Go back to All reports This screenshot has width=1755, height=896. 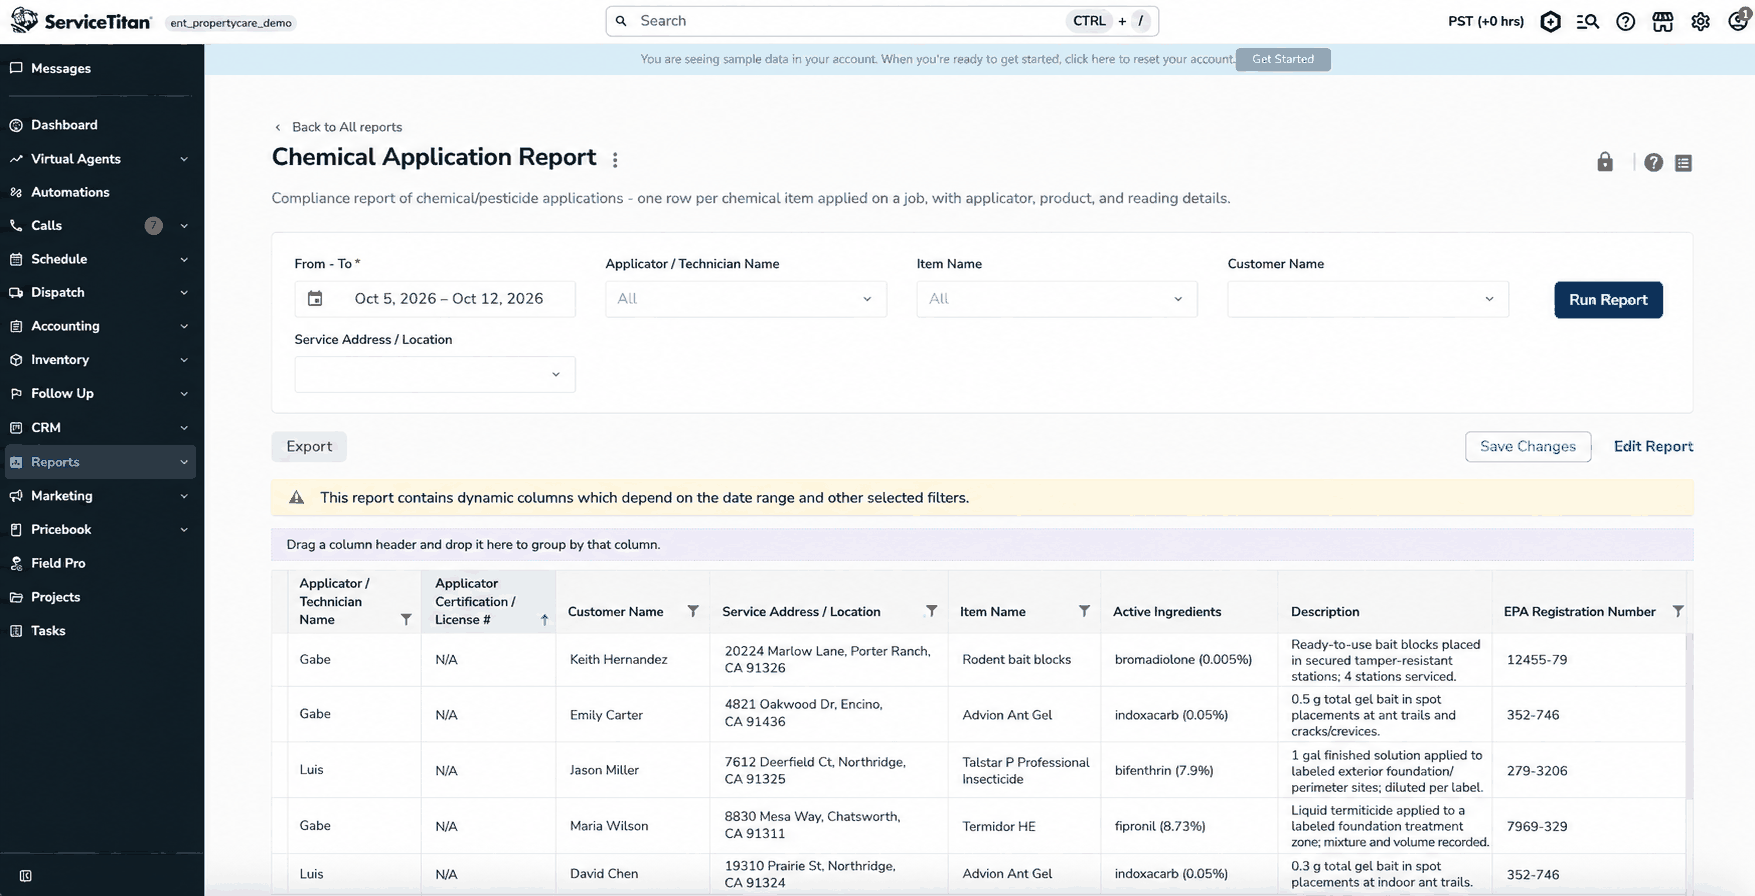point(338,127)
